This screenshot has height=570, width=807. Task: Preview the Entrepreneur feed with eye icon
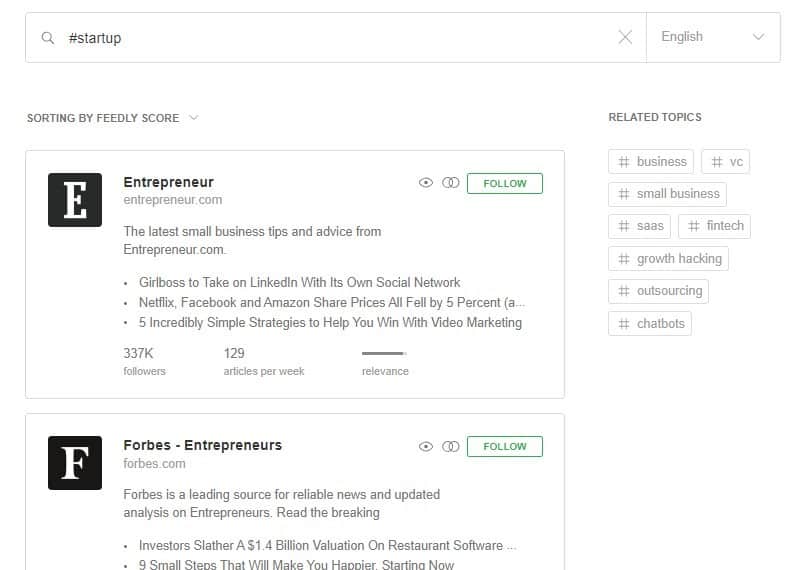click(426, 183)
